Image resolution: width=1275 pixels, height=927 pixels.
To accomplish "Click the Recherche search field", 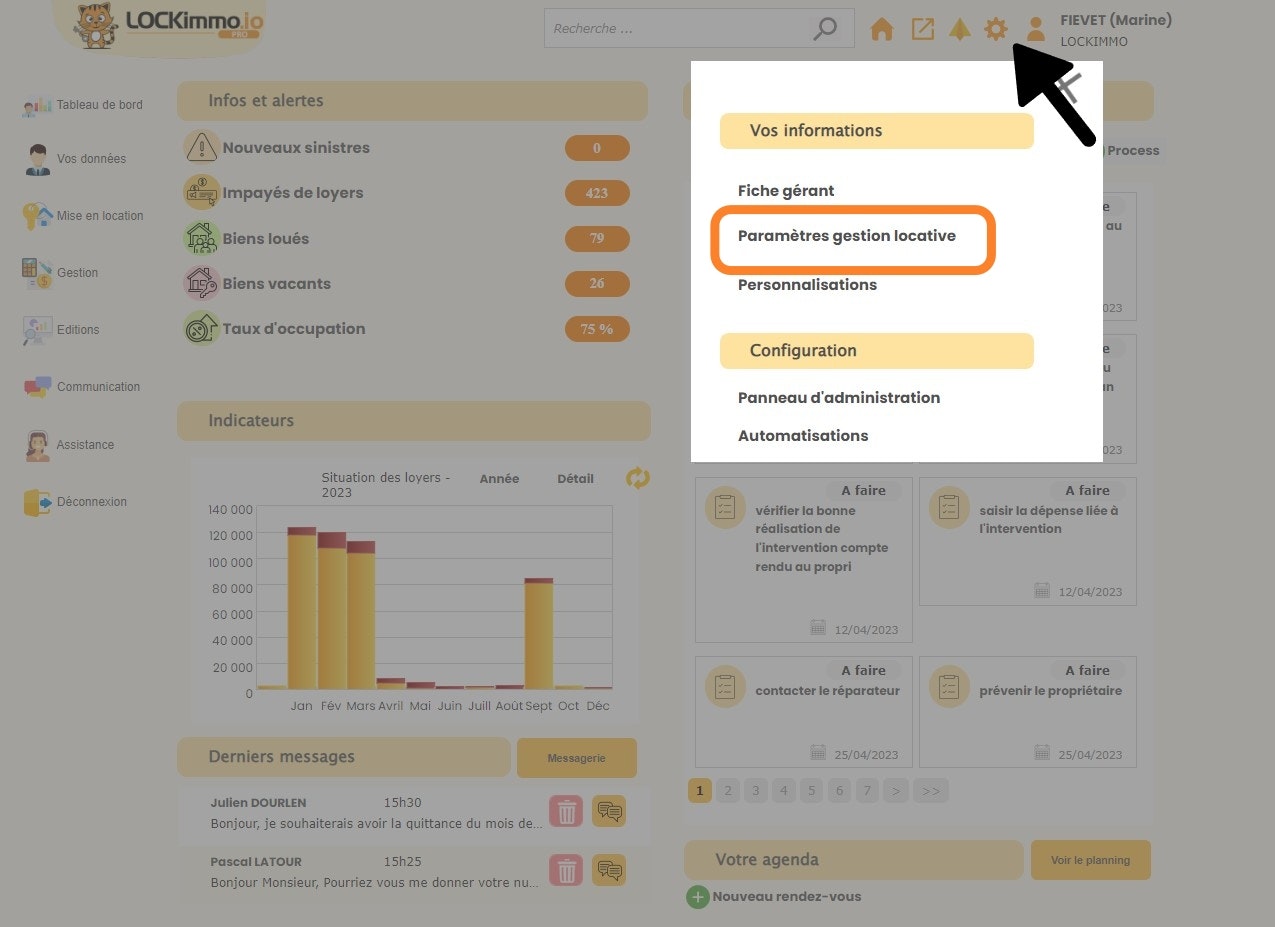I will point(680,29).
